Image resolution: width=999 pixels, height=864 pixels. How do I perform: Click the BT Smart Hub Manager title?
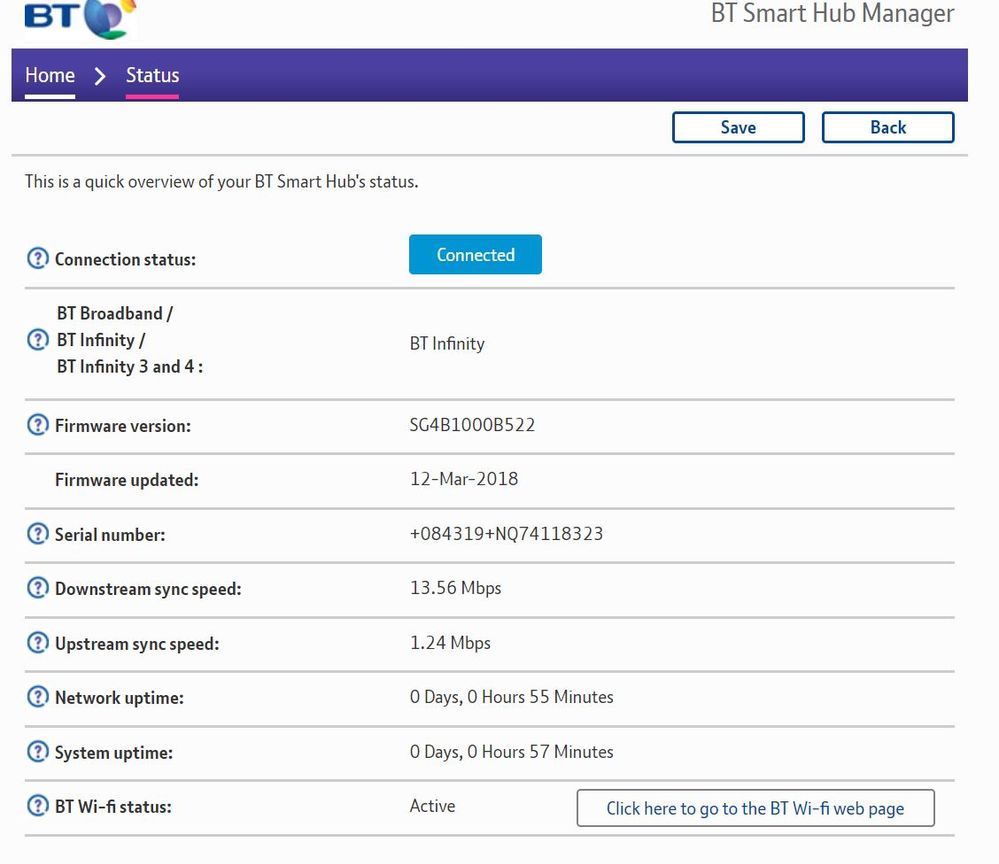(x=832, y=14)
